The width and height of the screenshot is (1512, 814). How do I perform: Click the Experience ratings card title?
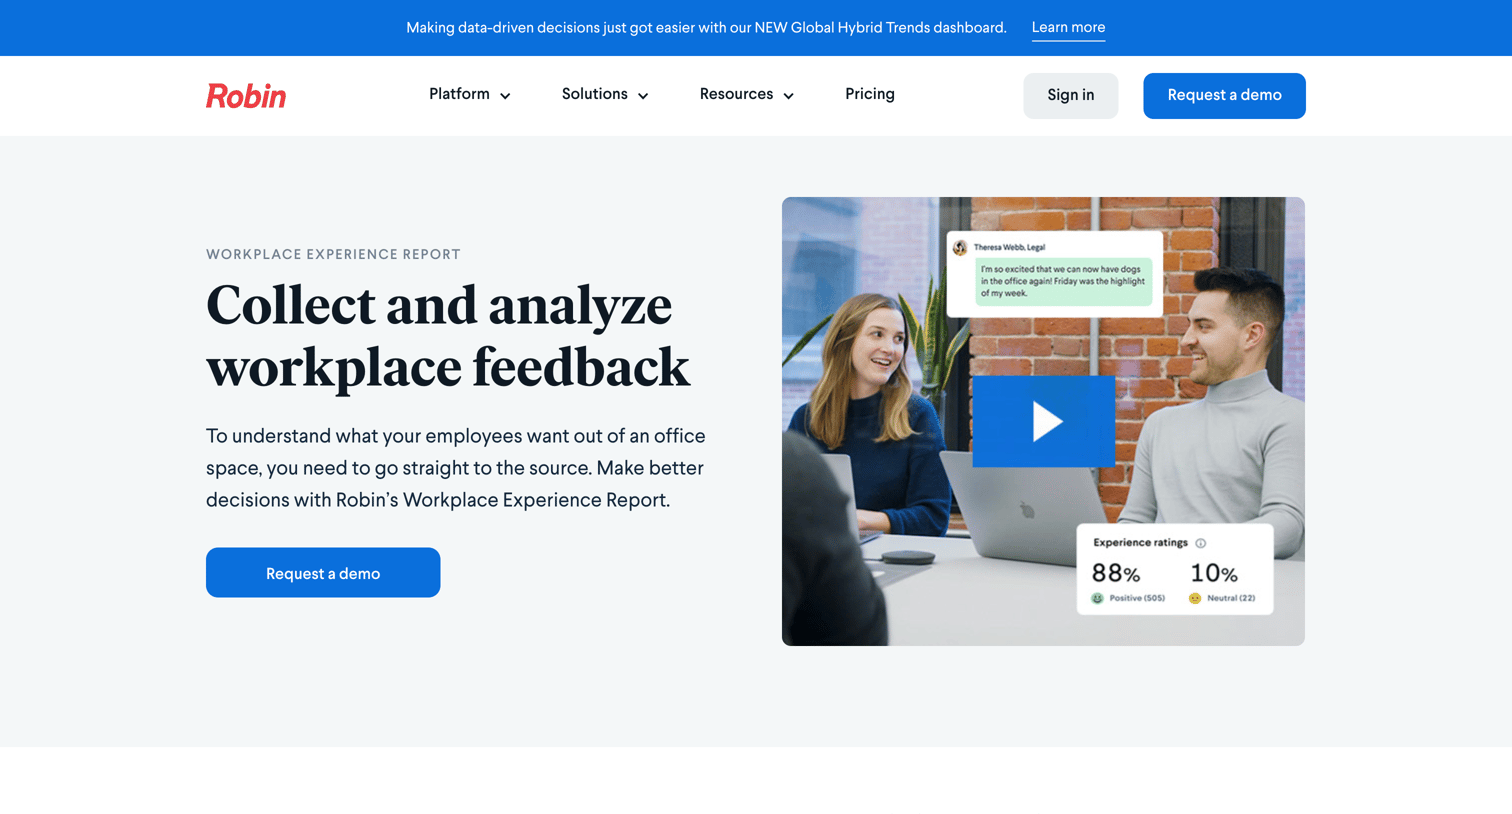1140,543
